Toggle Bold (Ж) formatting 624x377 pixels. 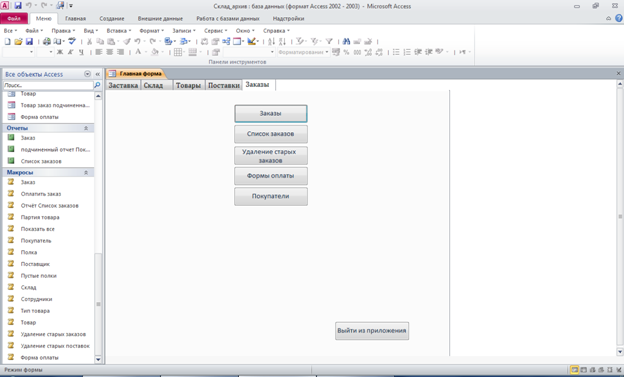tap(60, 52)
